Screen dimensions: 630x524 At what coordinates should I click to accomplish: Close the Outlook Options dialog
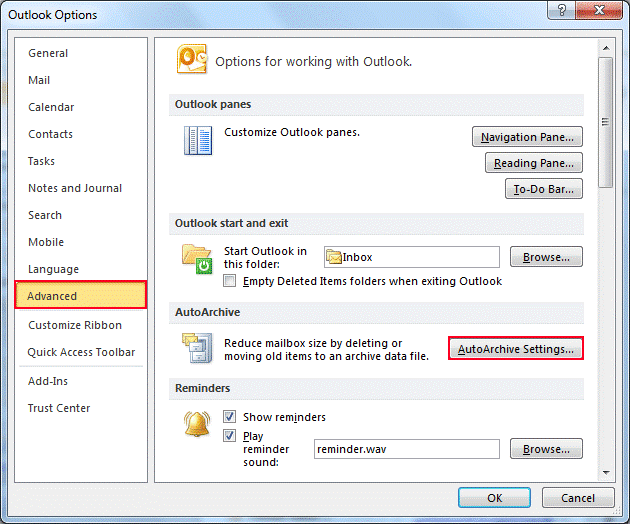599,10
